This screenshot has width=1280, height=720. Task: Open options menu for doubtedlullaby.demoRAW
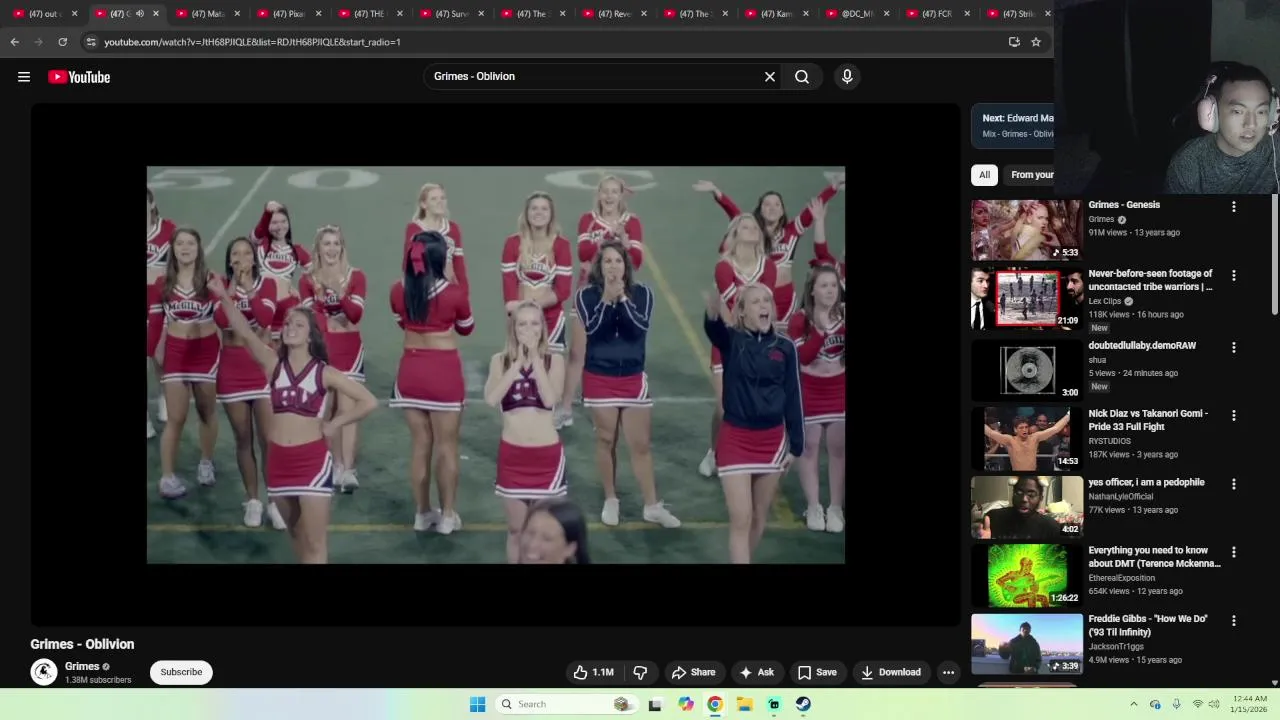point(1233,347)
